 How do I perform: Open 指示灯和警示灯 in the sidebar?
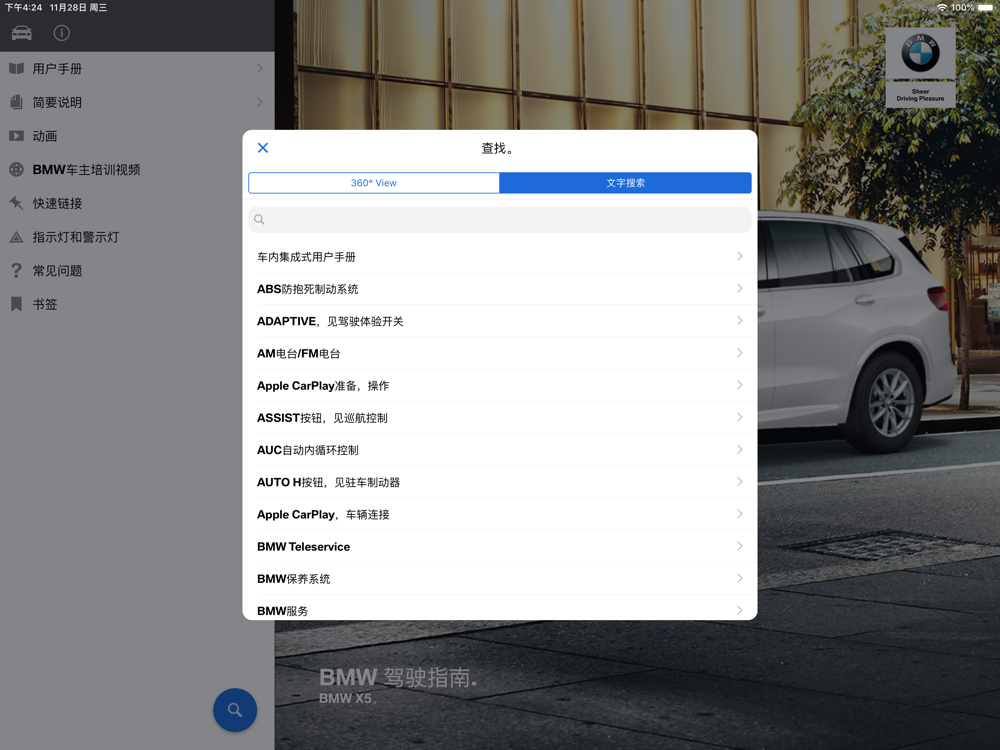pos(137,237)
